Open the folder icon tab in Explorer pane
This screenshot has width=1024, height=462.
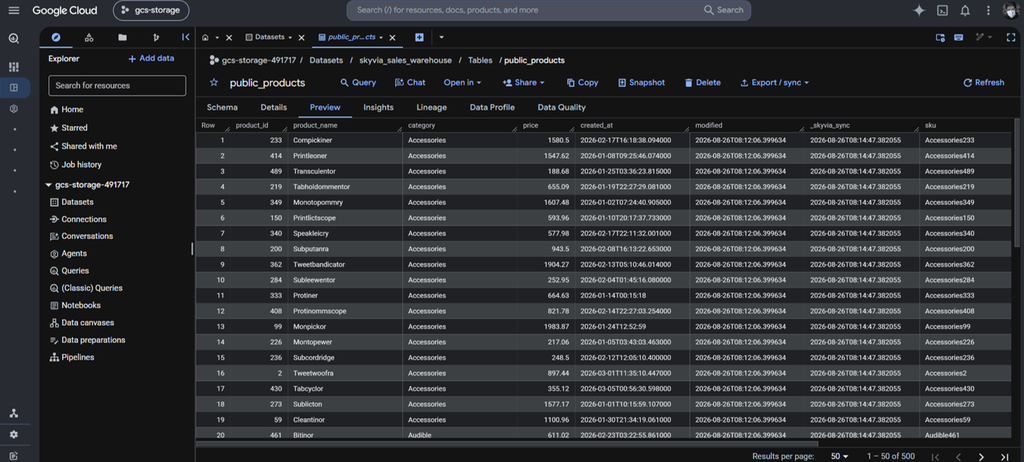pos(122,37)
